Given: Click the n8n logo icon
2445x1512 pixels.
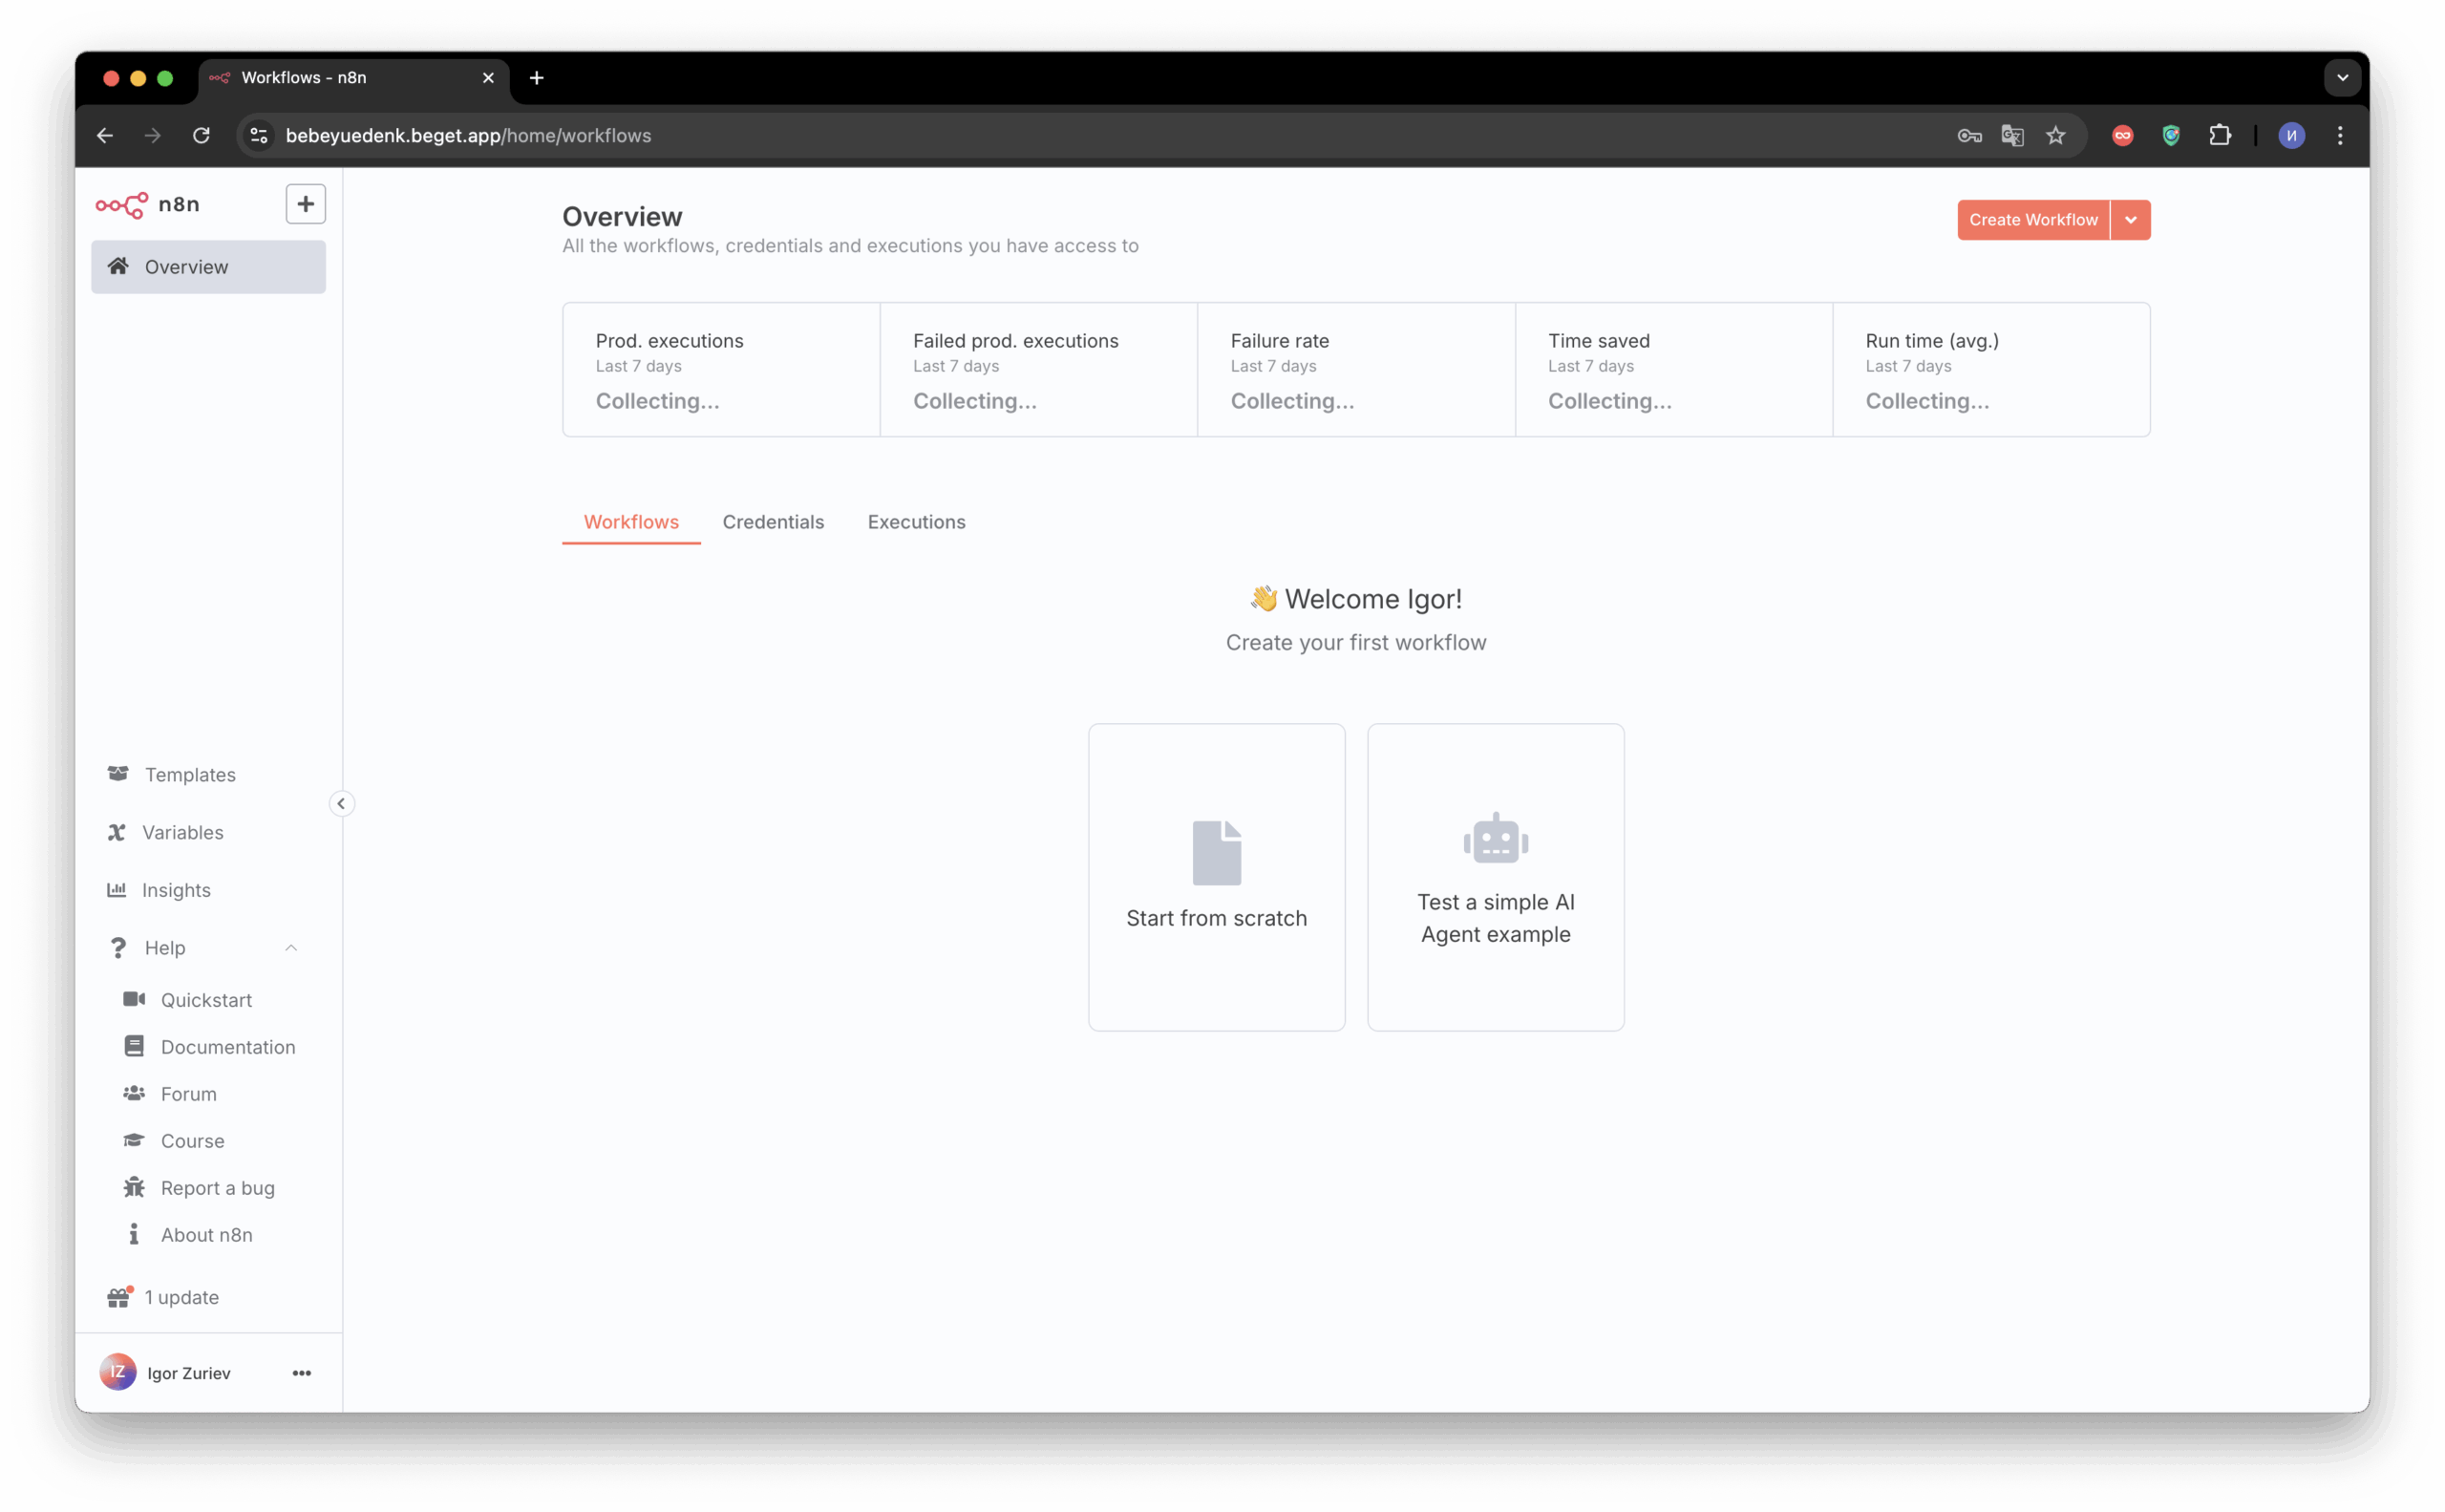Looking at the screenshot, I should coord(122,205).
